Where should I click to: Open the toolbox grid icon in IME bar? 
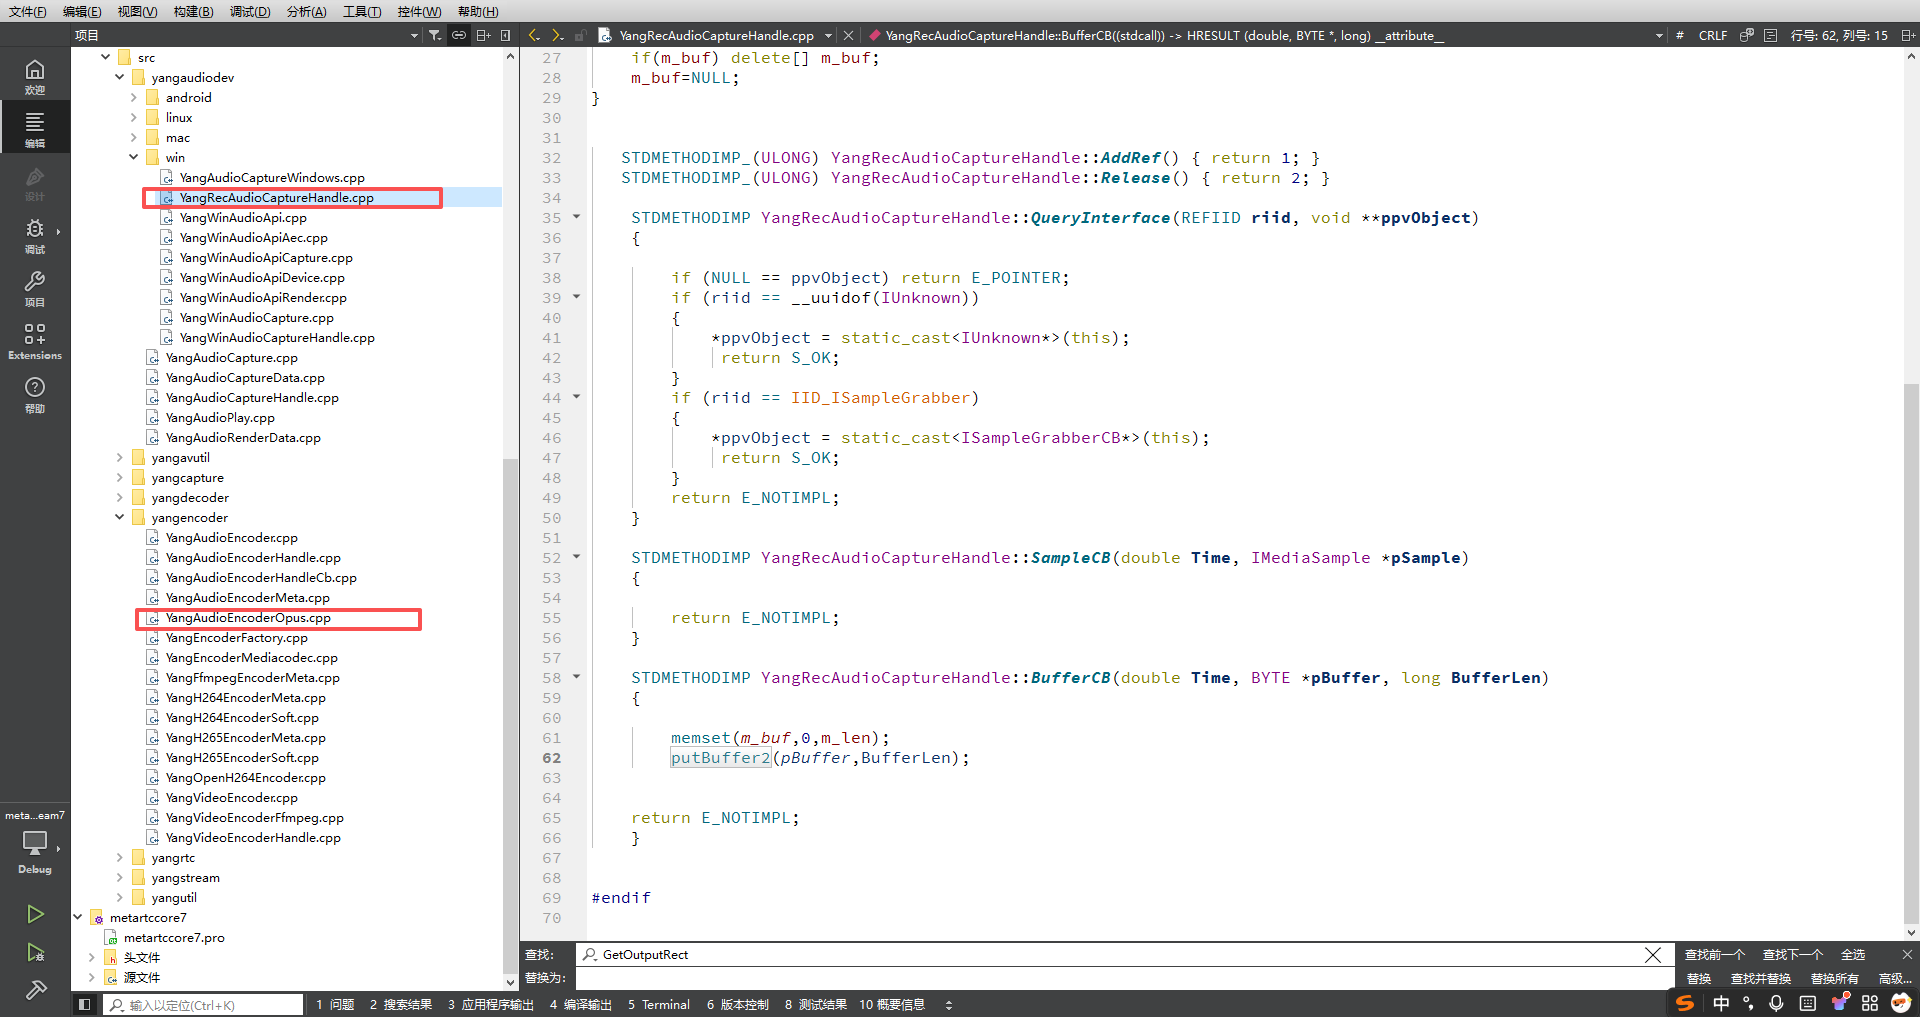[x=1870, y=1003]
